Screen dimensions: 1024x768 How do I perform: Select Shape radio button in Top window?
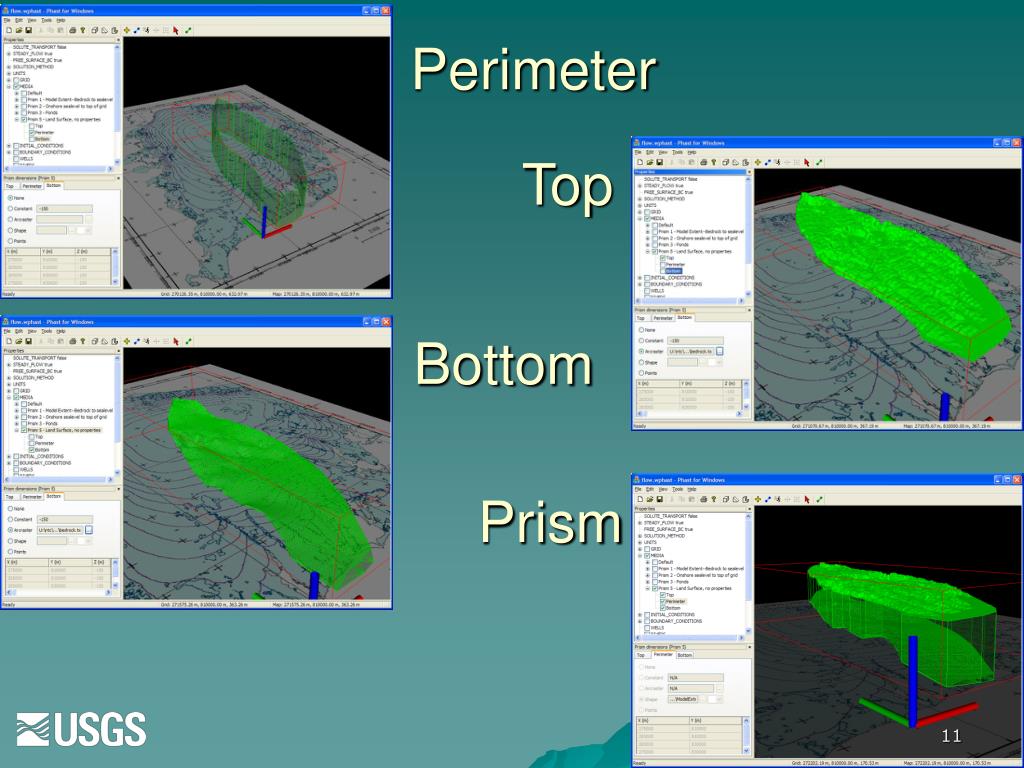641,362
